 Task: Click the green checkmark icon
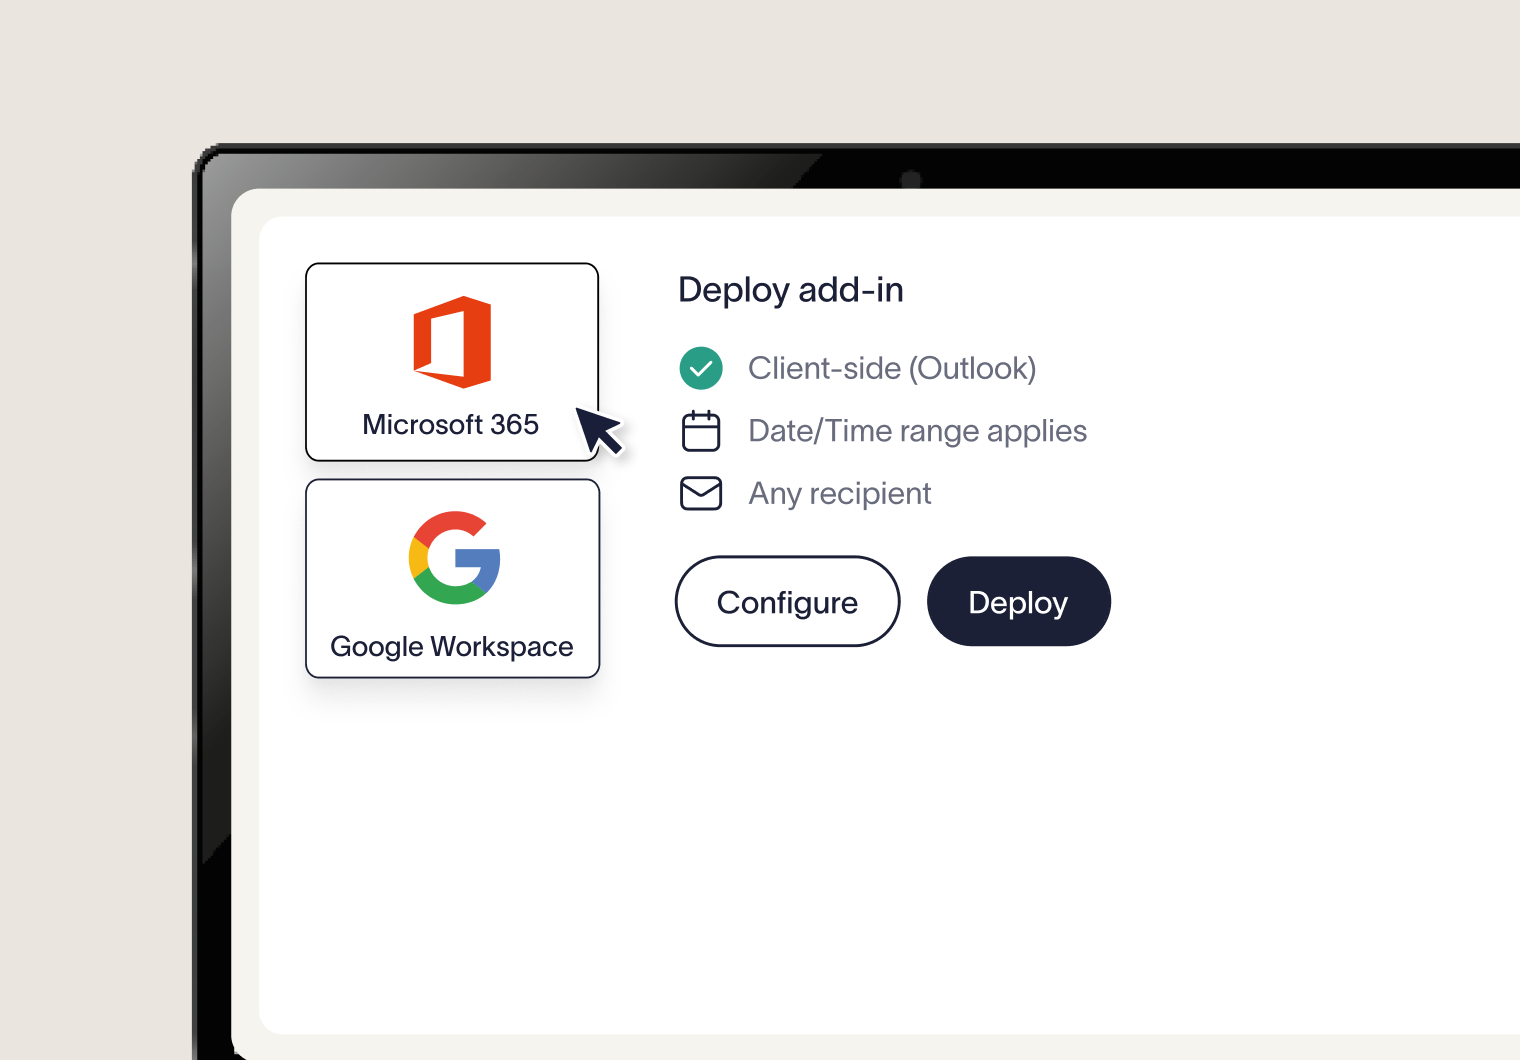tap(701, 368)
